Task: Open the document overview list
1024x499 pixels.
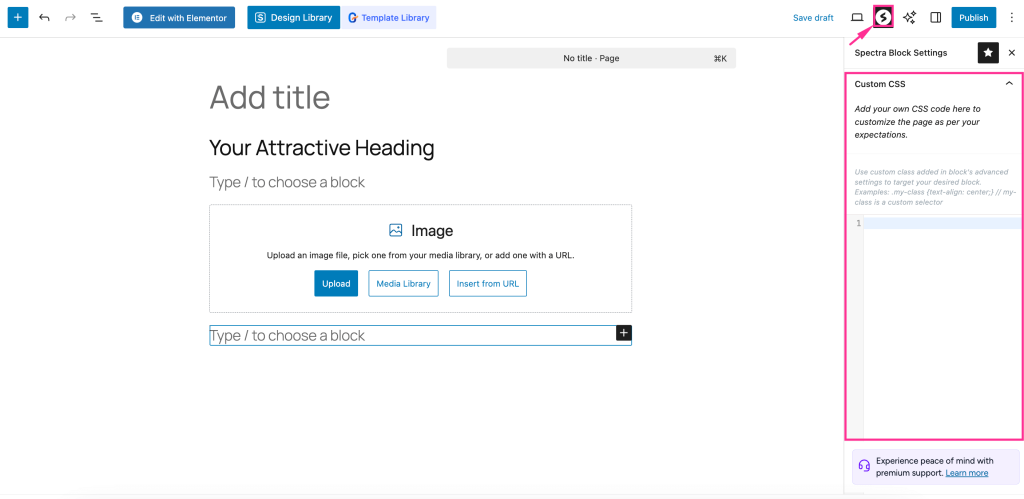Action: tap(97, 18)
